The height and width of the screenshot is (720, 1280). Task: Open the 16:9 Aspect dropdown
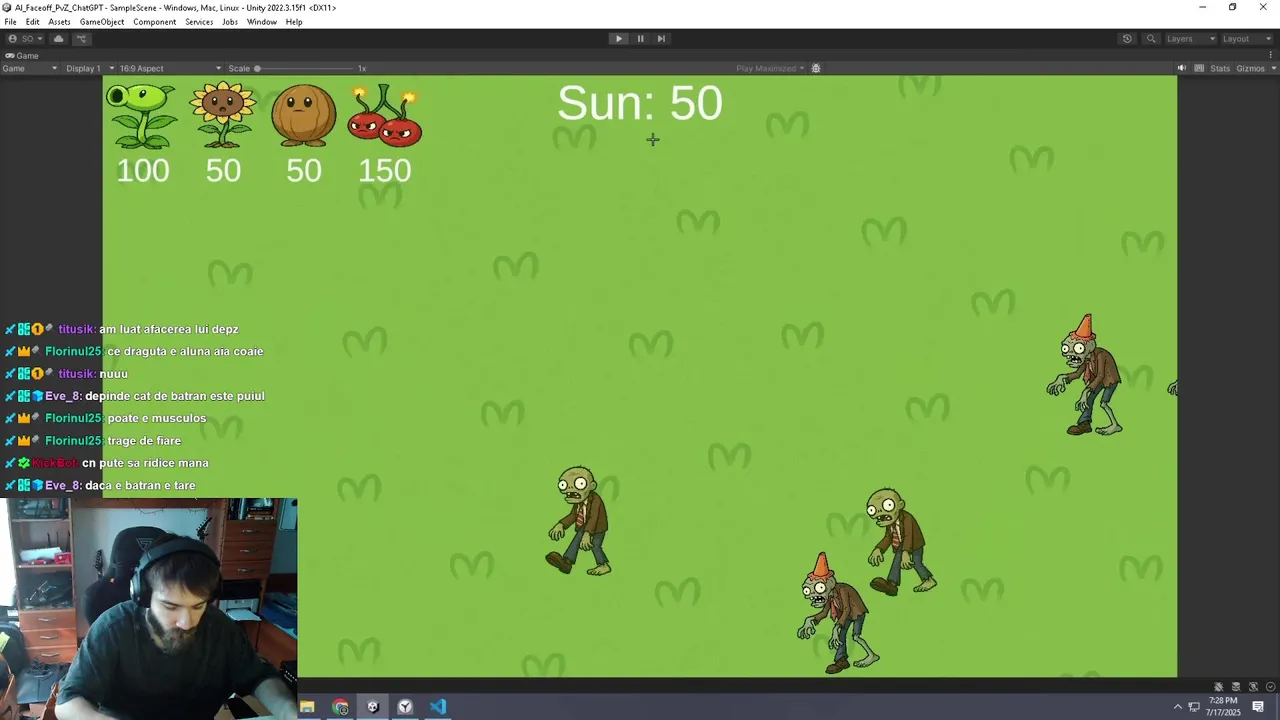(170, 68)
